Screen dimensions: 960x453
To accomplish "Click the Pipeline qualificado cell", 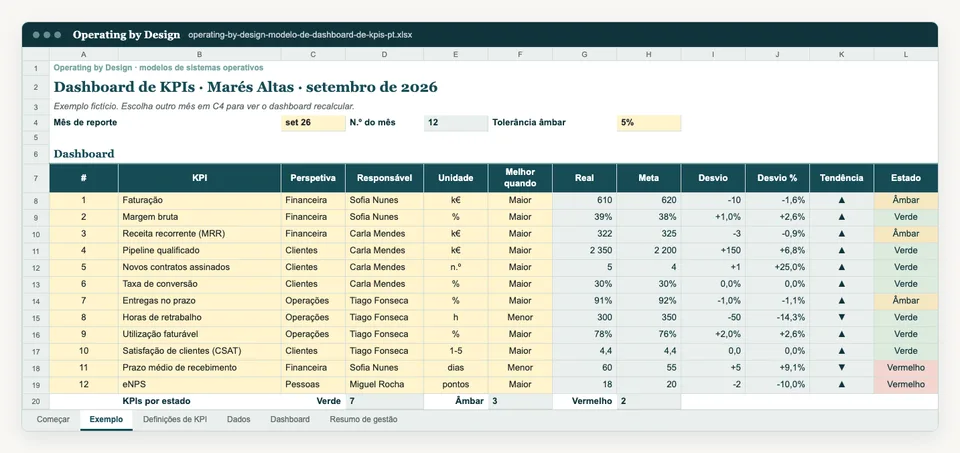I will tap(200, 250).
